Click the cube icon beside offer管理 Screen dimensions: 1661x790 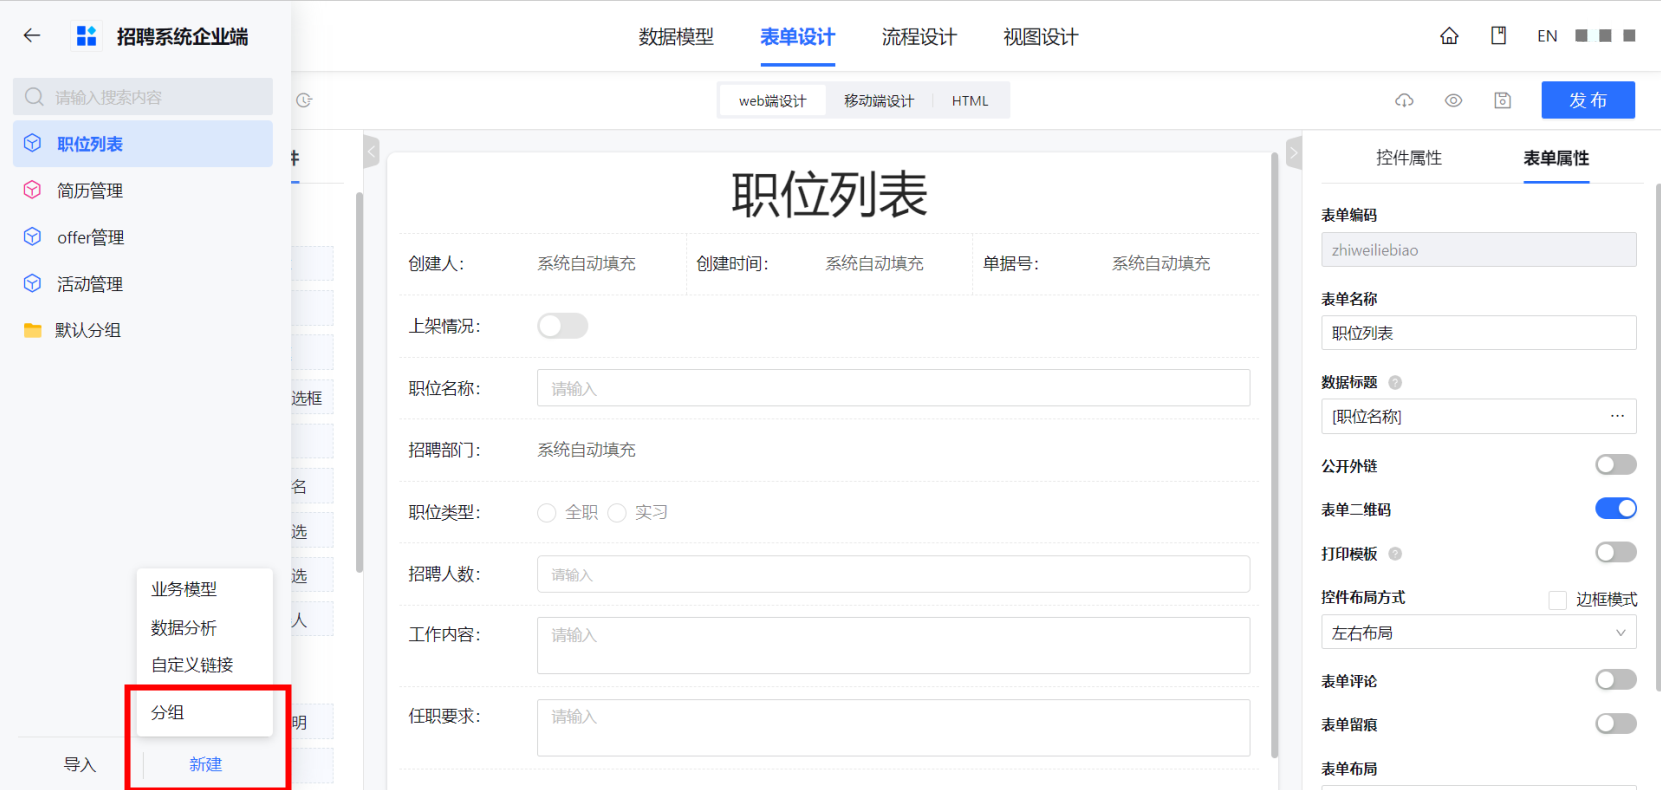tap(33, 237)
